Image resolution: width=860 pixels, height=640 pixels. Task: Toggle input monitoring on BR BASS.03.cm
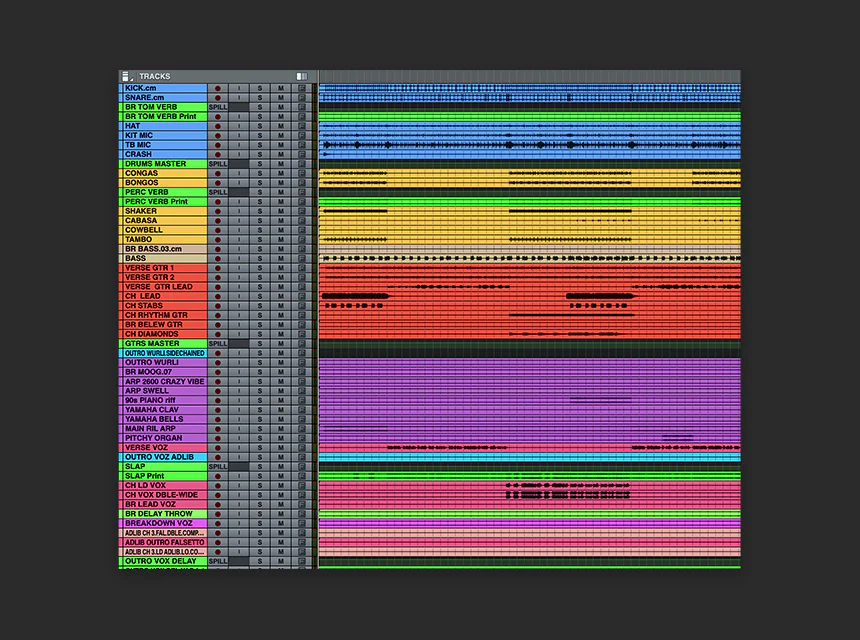239,249
